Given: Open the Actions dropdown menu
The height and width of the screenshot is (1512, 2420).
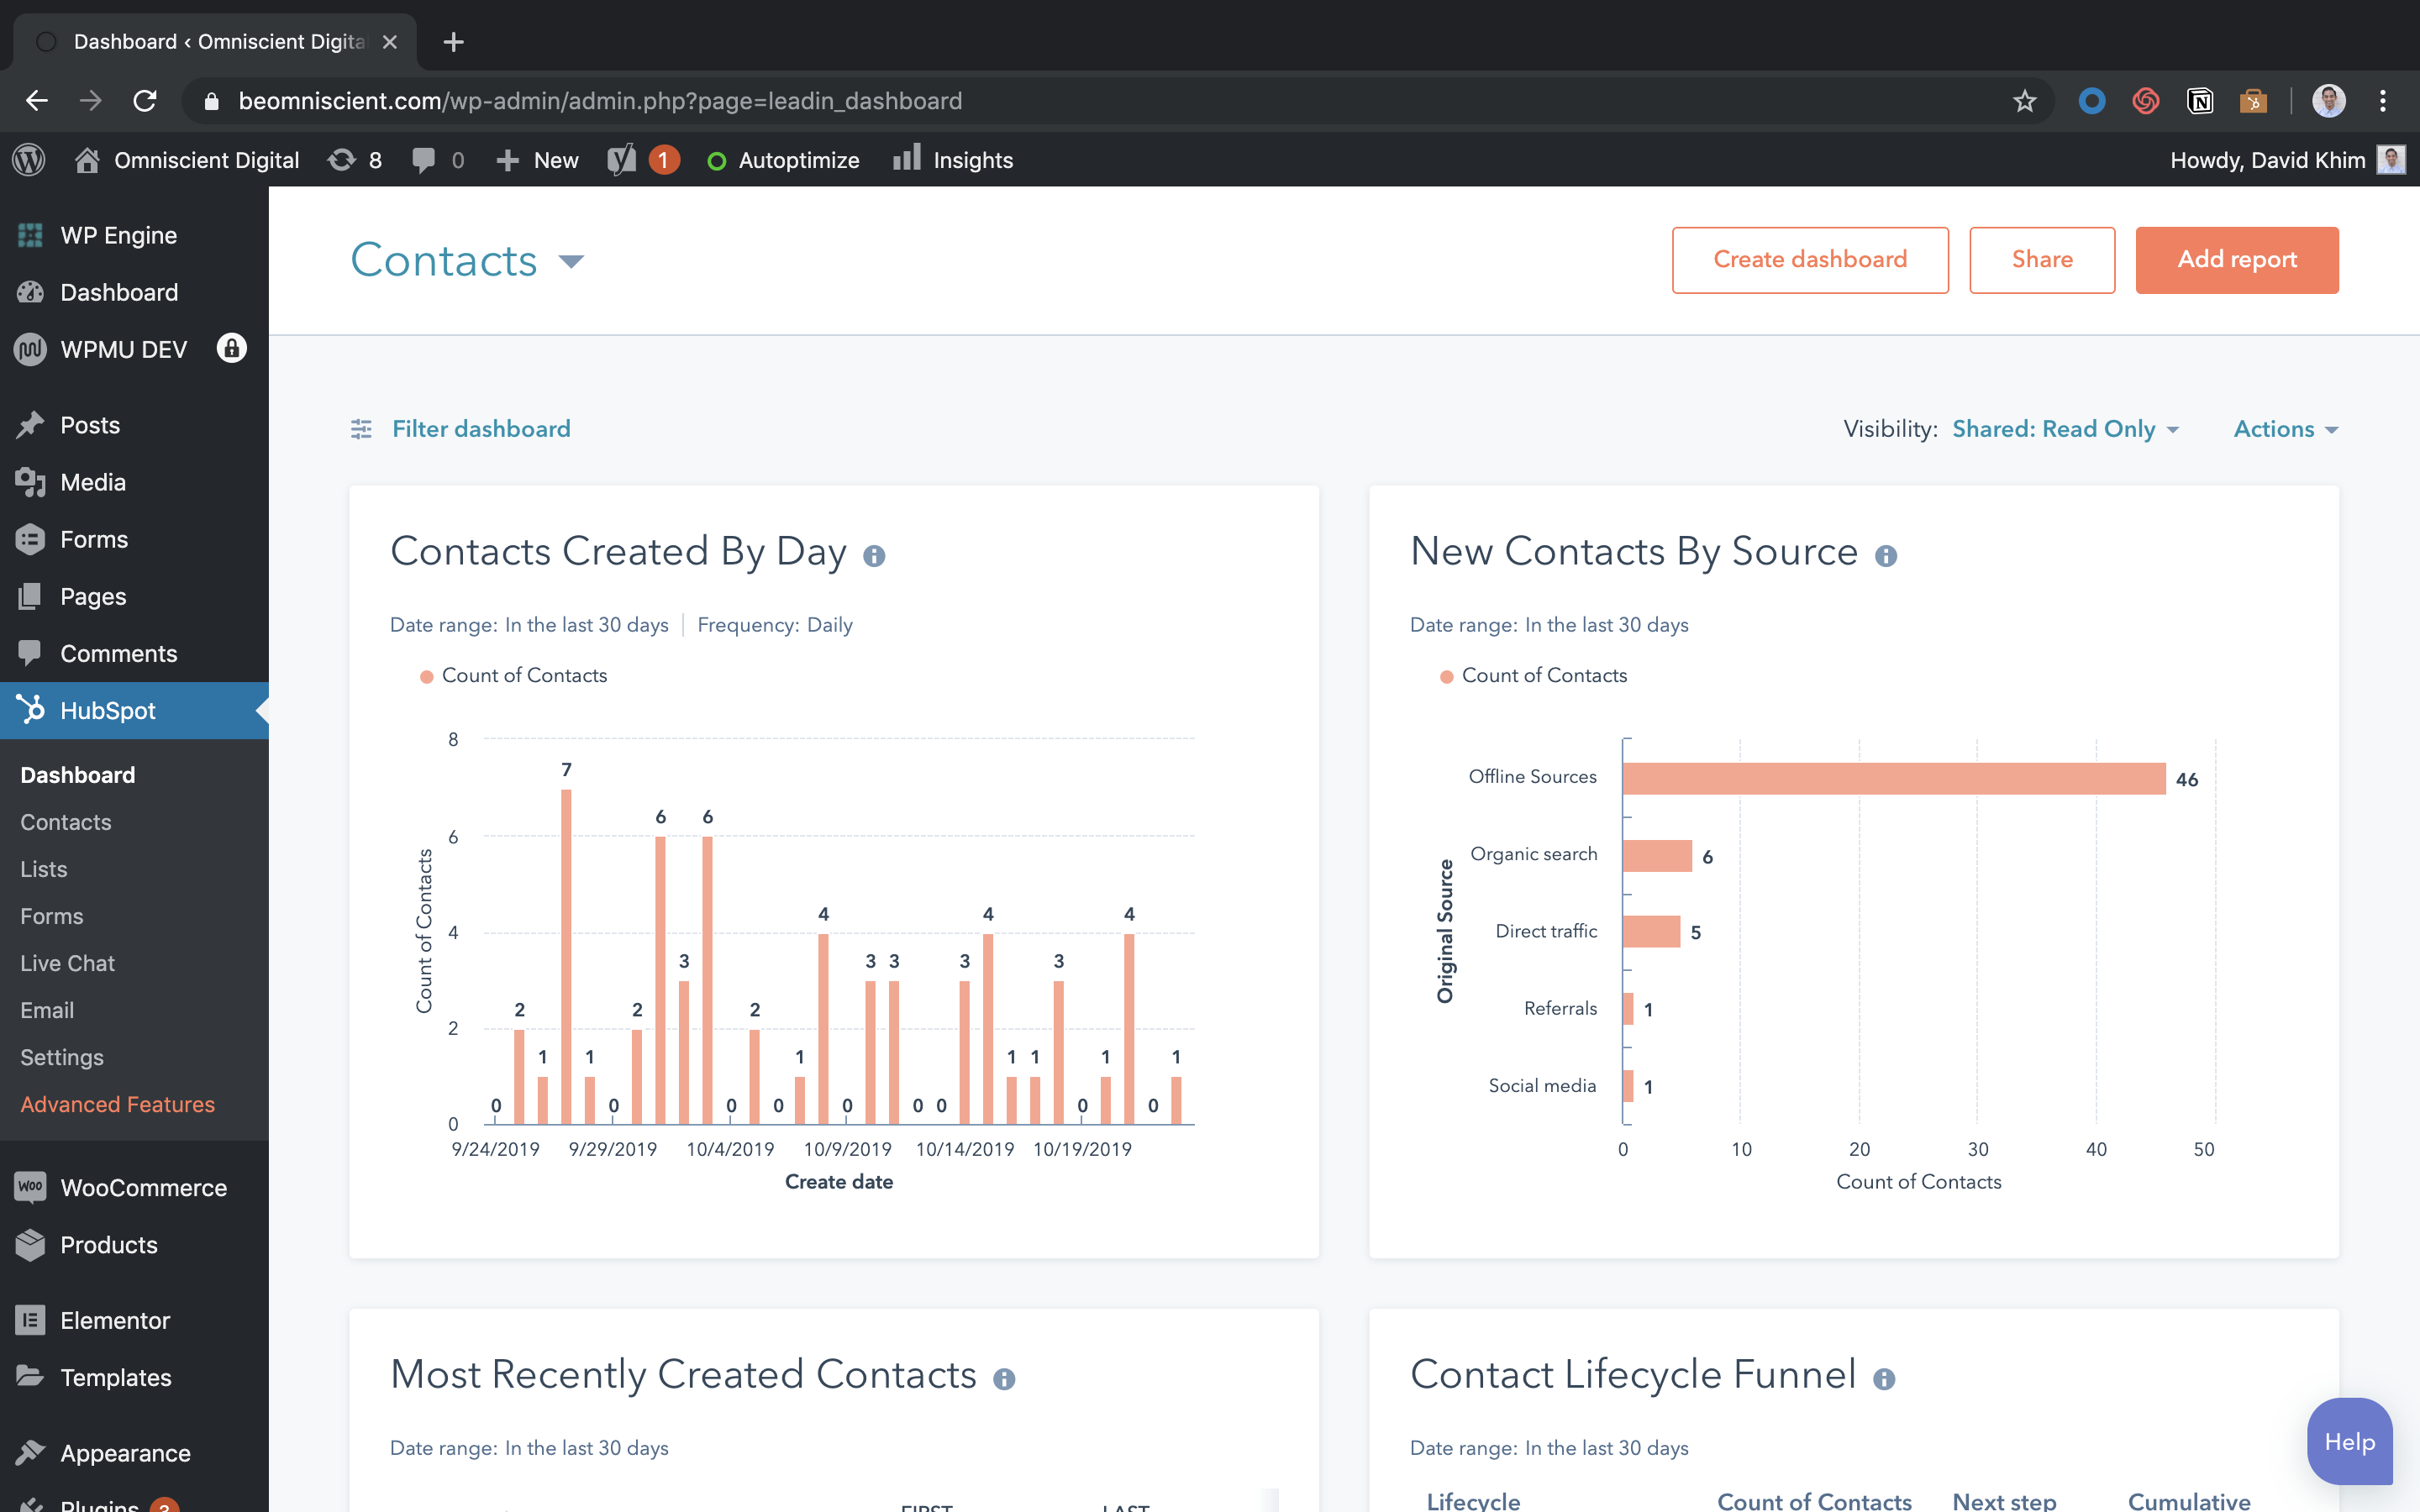Looking at the screenshot, I should pyautogui.click(x=2285, y=429).
